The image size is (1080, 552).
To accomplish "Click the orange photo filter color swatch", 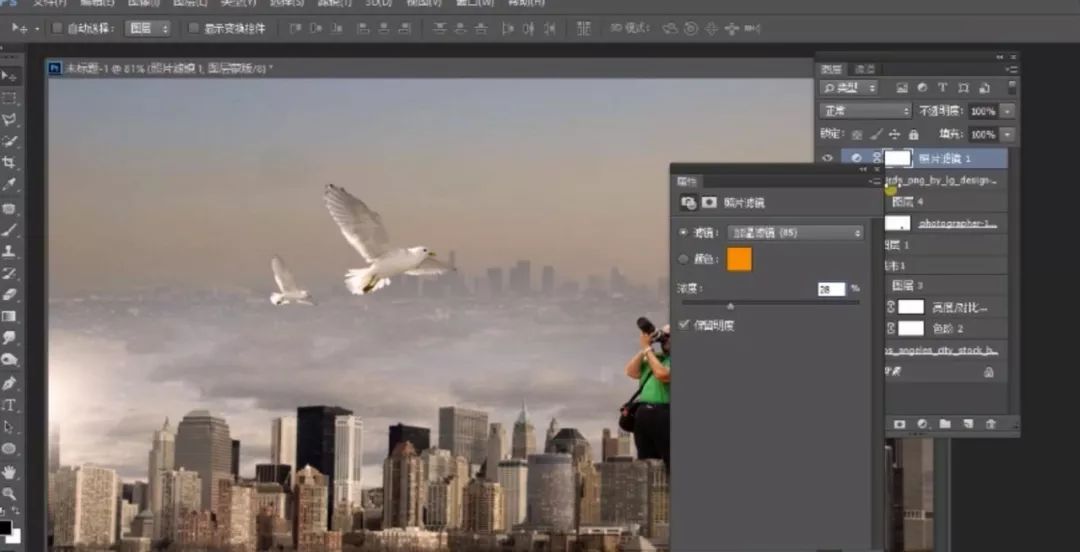I will (x=739, y=259).
